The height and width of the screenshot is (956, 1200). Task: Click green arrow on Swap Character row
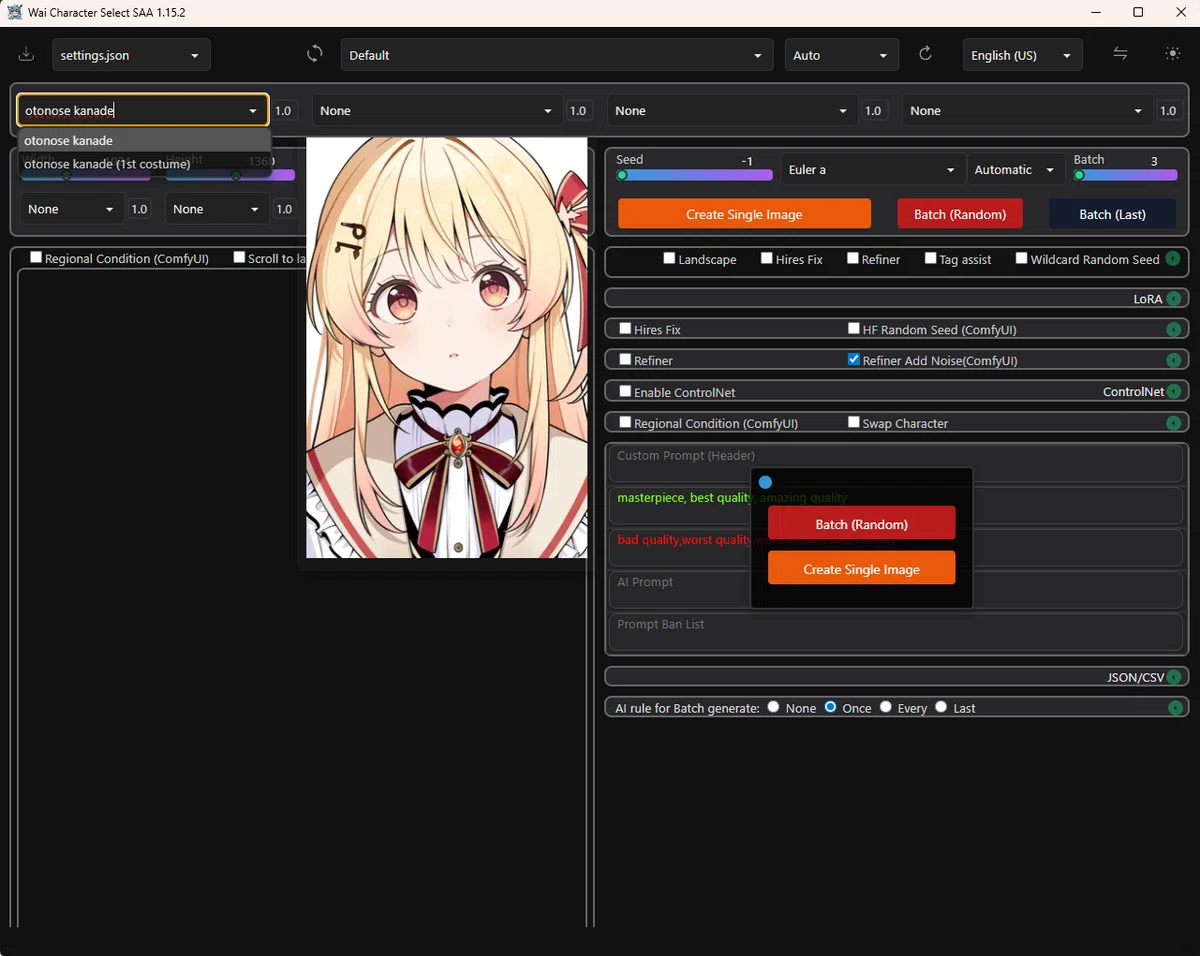(1174, 423)
